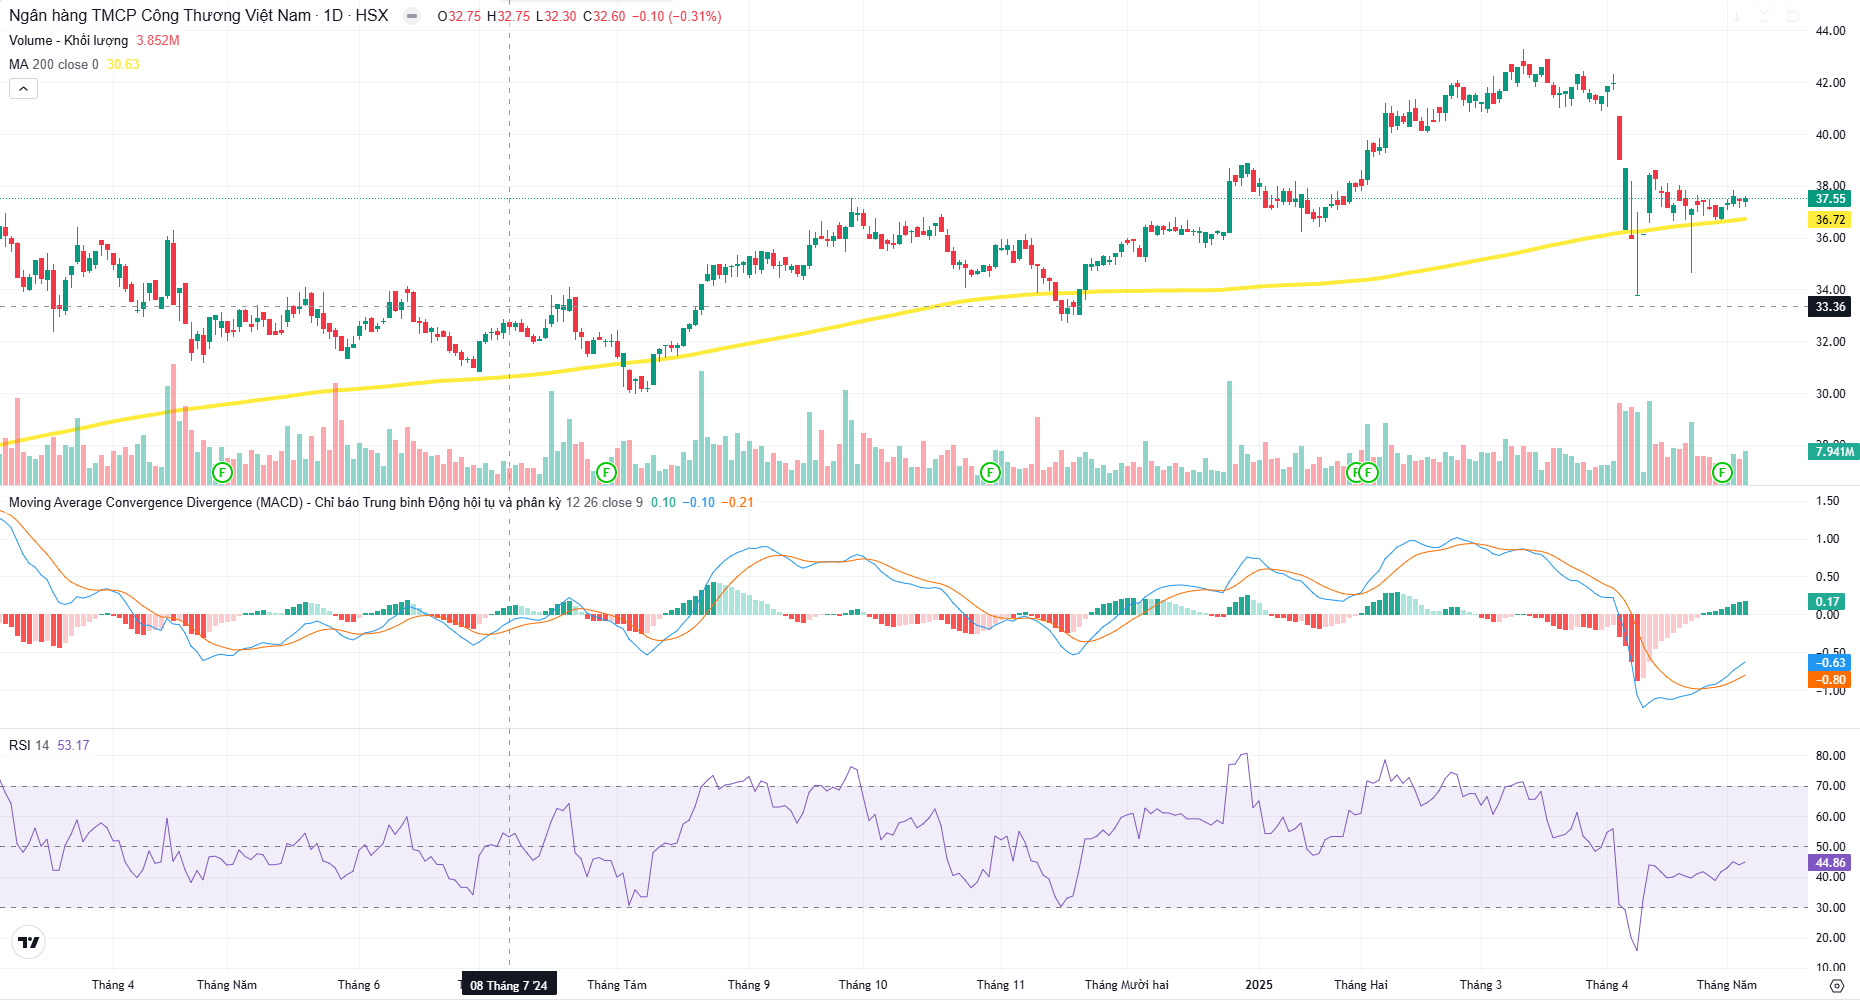Click the 1.50 MACD scale label
This screenshot has width=1860, height=1000.
[1827, 501]
